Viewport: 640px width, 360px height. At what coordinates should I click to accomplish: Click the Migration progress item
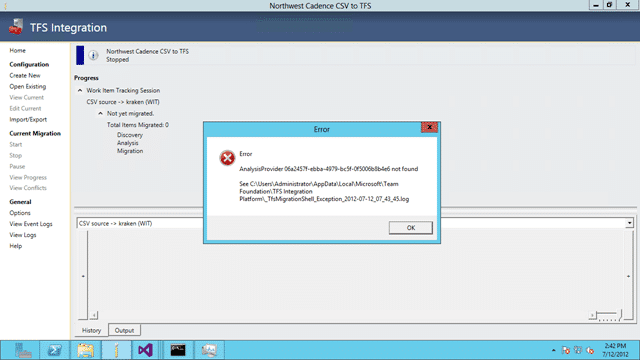tap(130, 151)
